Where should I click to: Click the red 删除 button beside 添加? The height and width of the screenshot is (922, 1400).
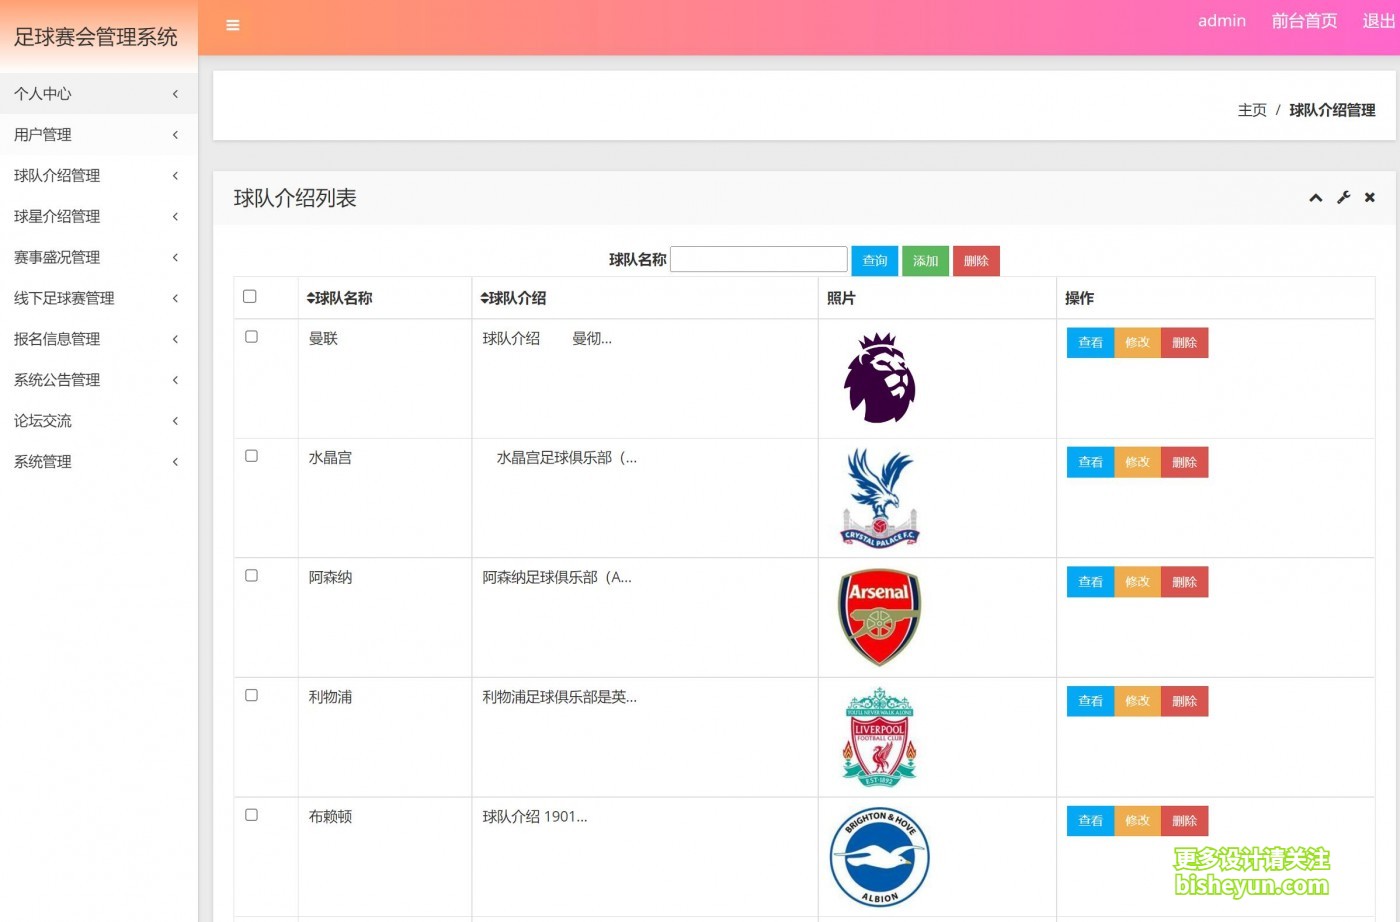(976, 261)
